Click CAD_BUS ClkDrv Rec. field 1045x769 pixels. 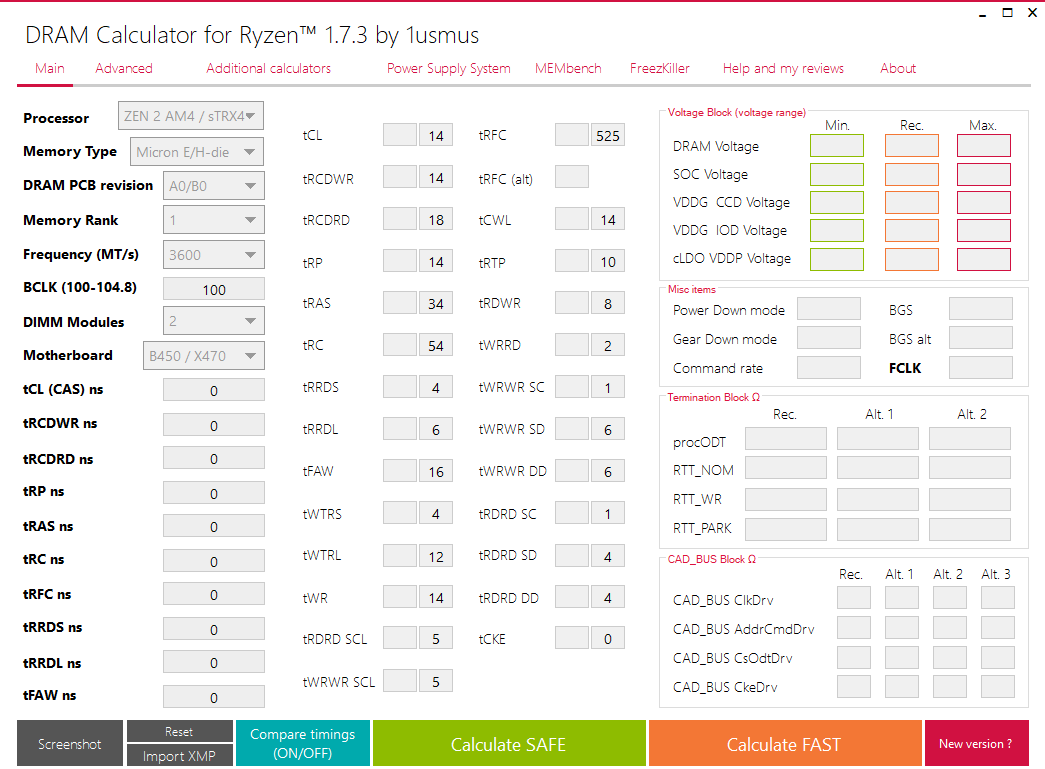pyautogui.click(x=854, y=598)
